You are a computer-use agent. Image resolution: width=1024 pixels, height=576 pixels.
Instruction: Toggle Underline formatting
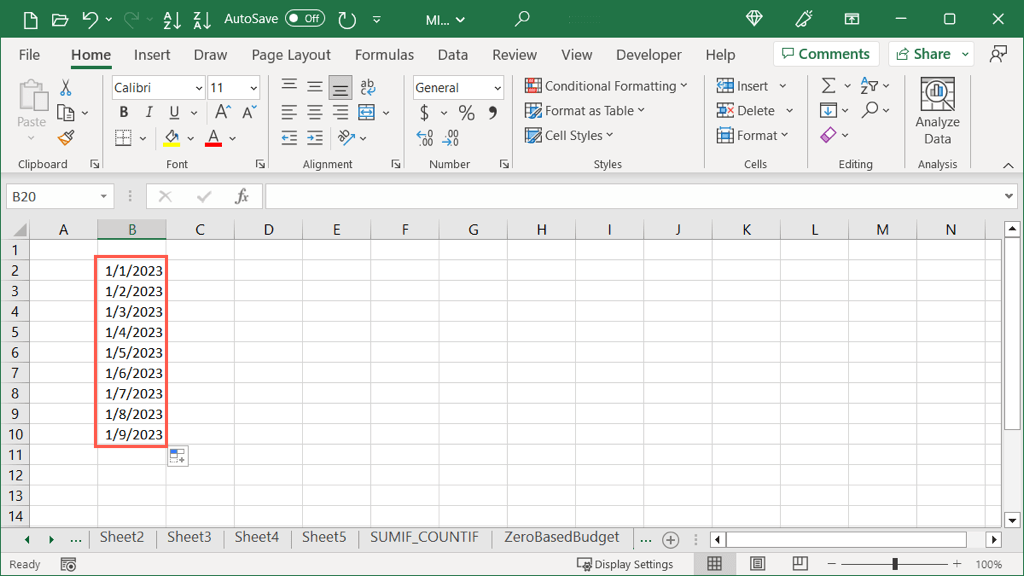174,112
